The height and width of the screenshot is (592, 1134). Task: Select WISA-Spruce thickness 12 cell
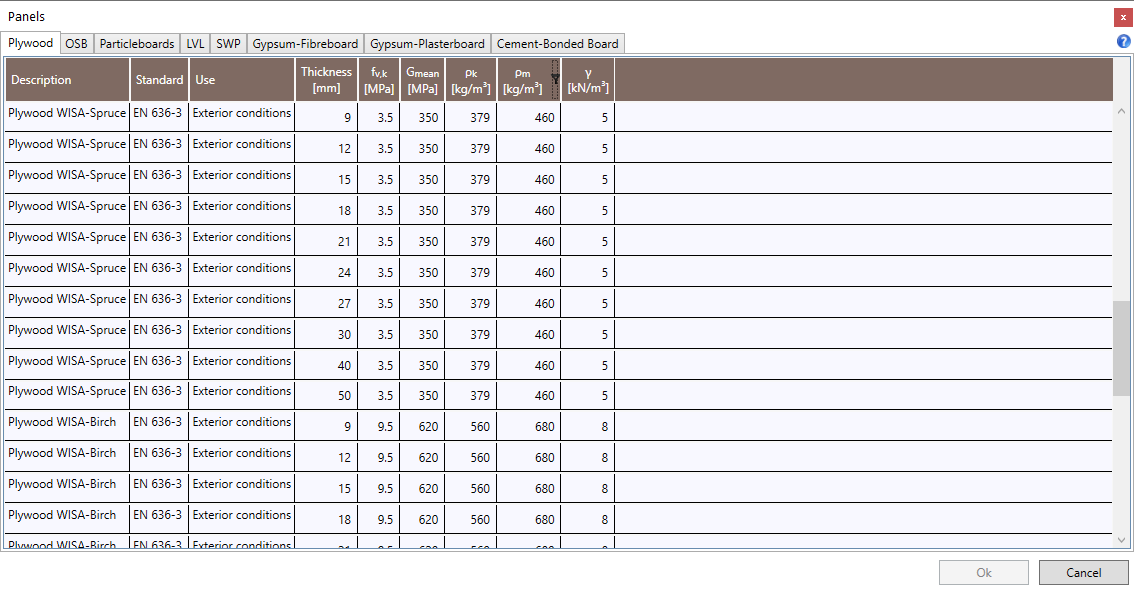pos(326,148)
